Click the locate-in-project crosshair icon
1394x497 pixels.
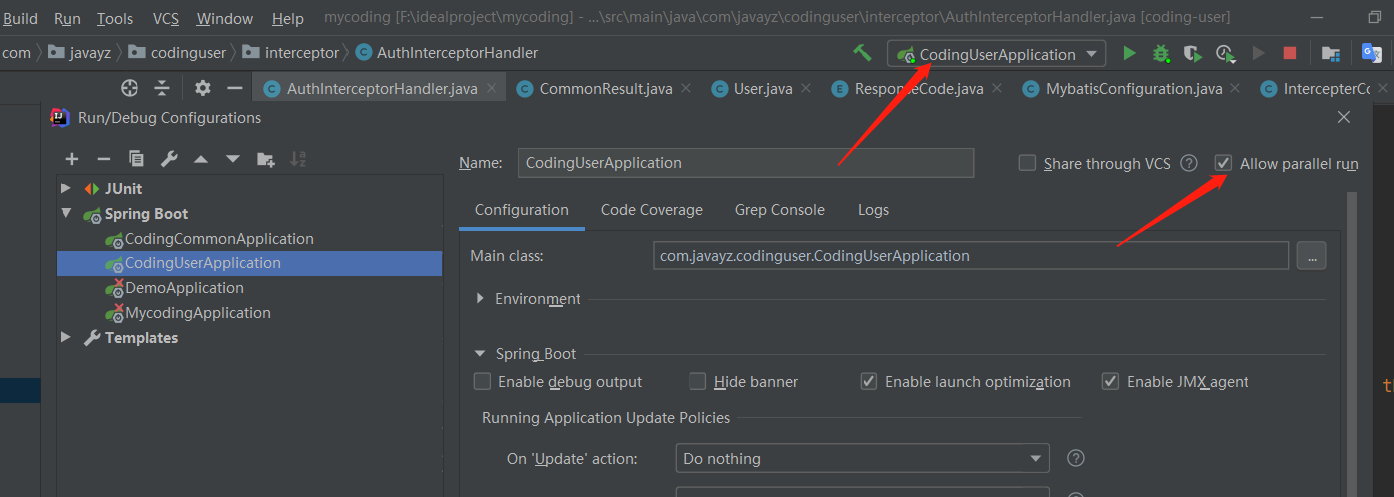(129, 88)
